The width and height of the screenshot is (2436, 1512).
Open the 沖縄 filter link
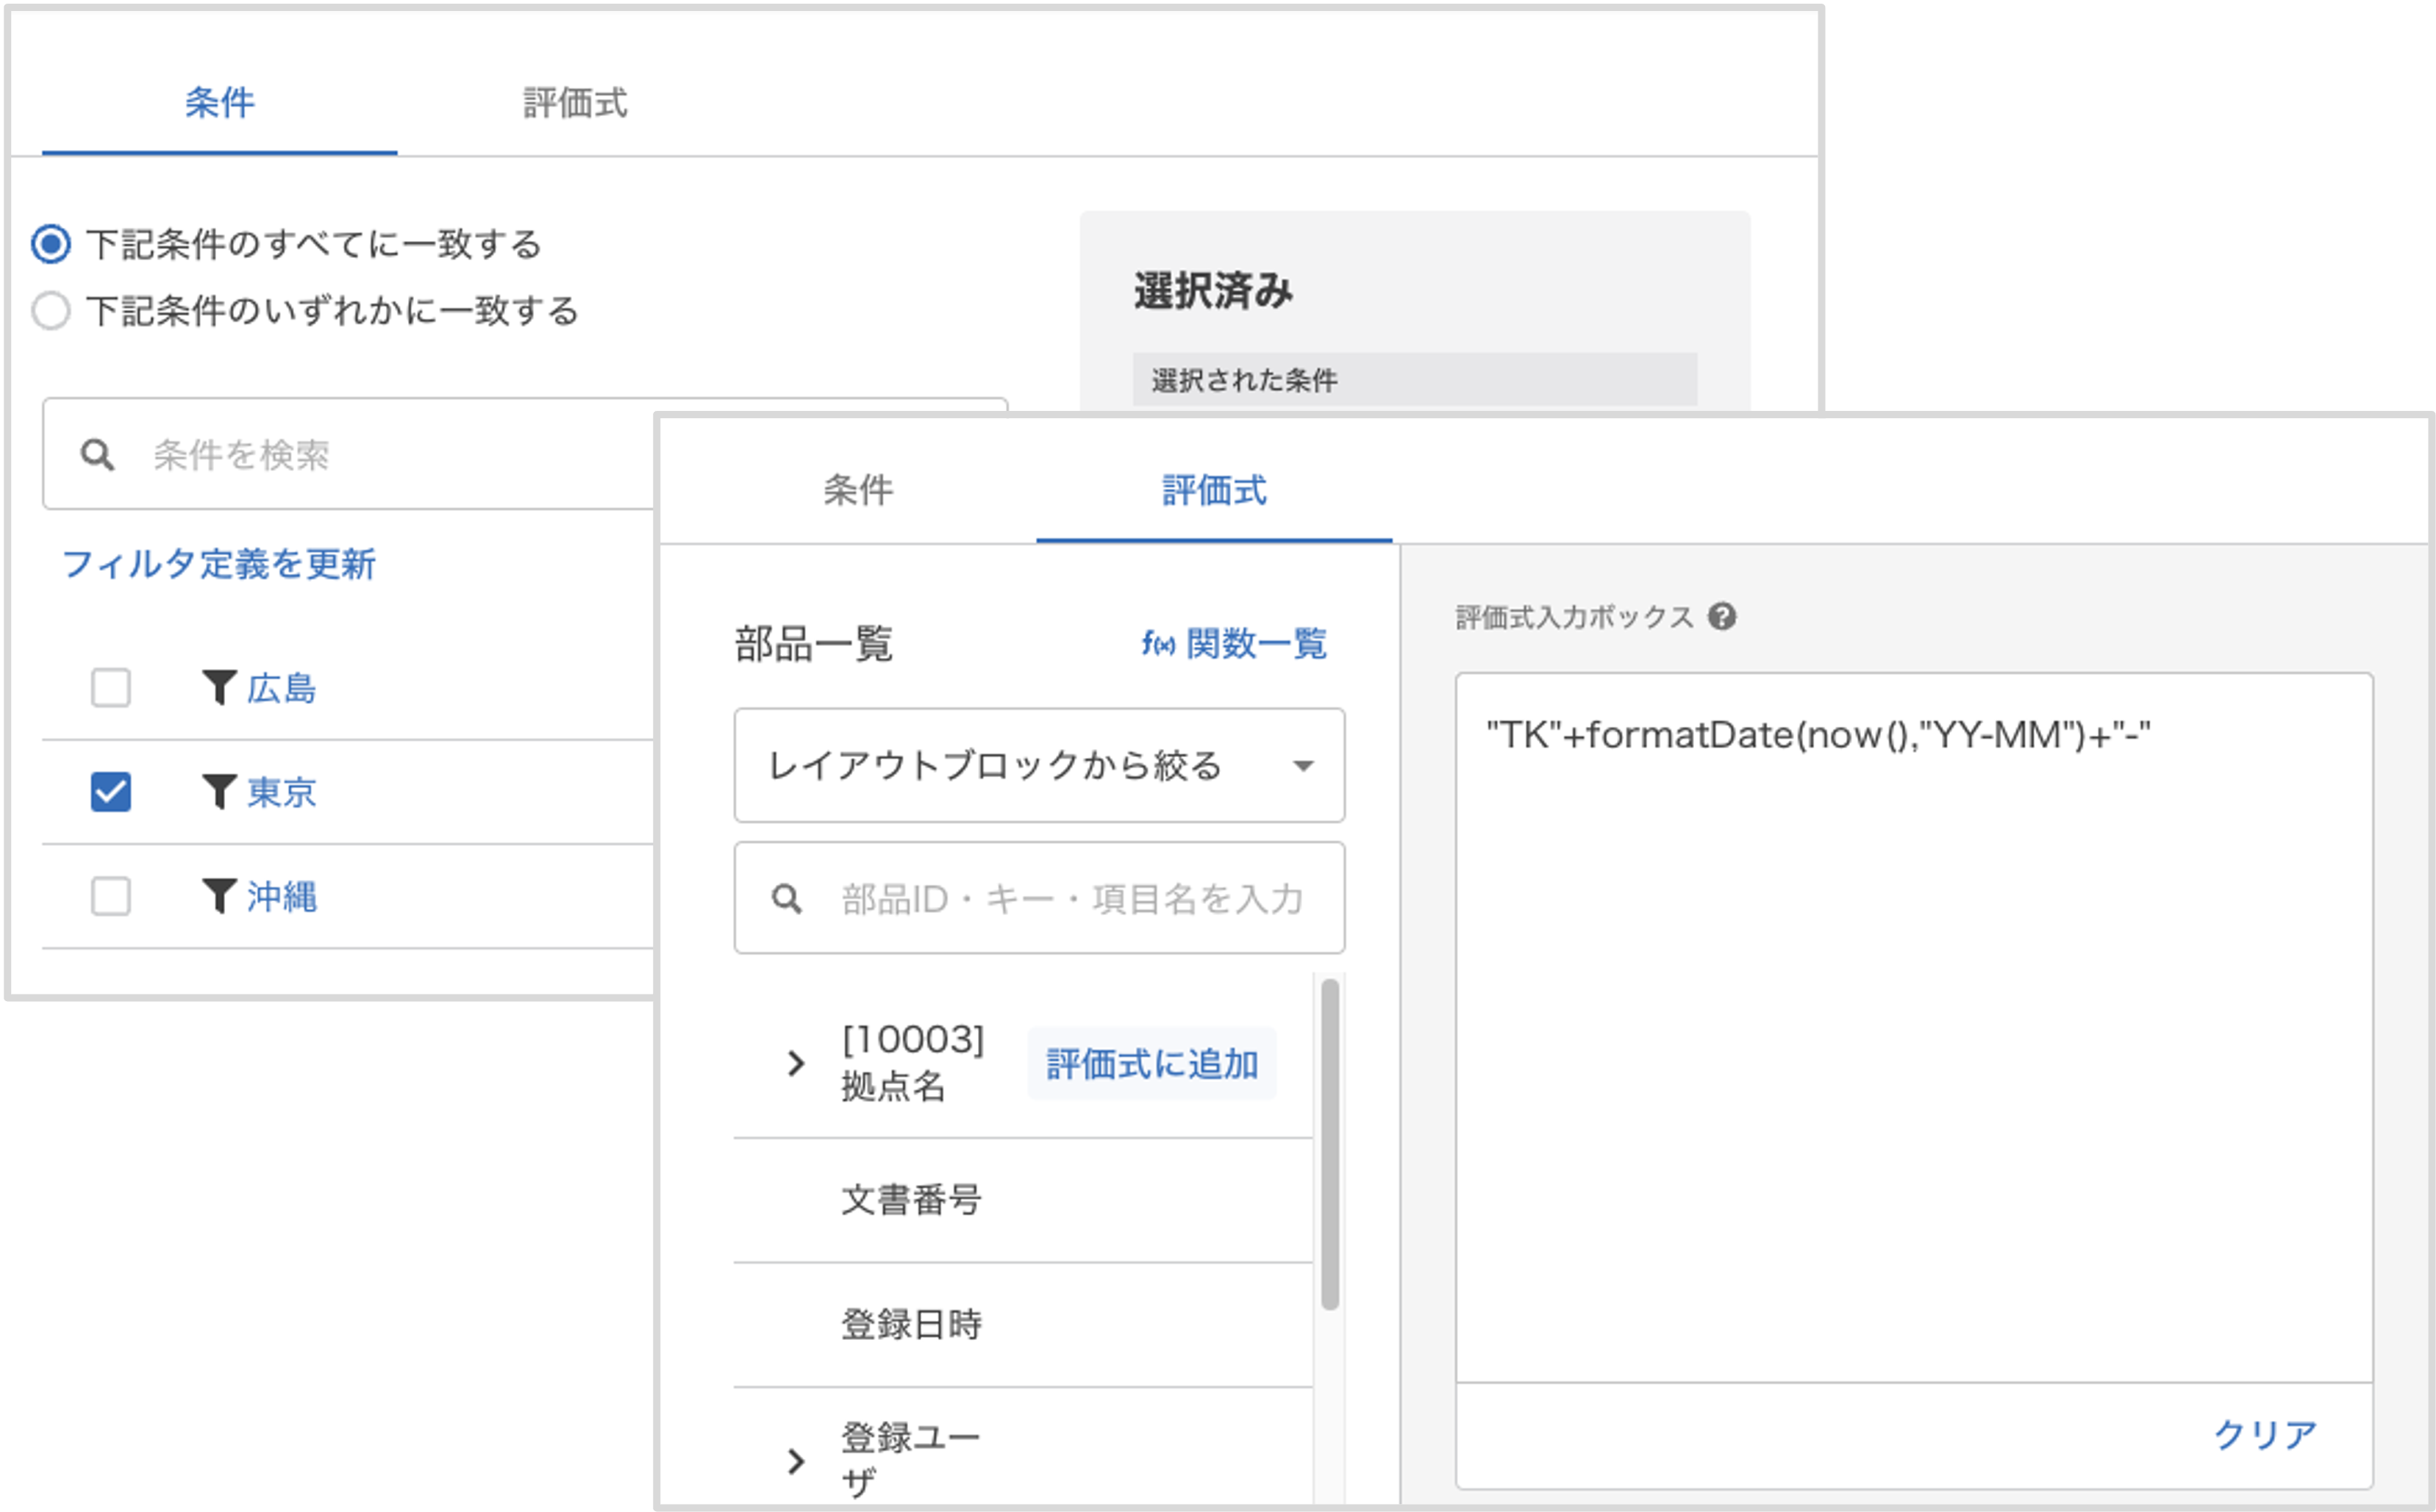tap(282, 896)
